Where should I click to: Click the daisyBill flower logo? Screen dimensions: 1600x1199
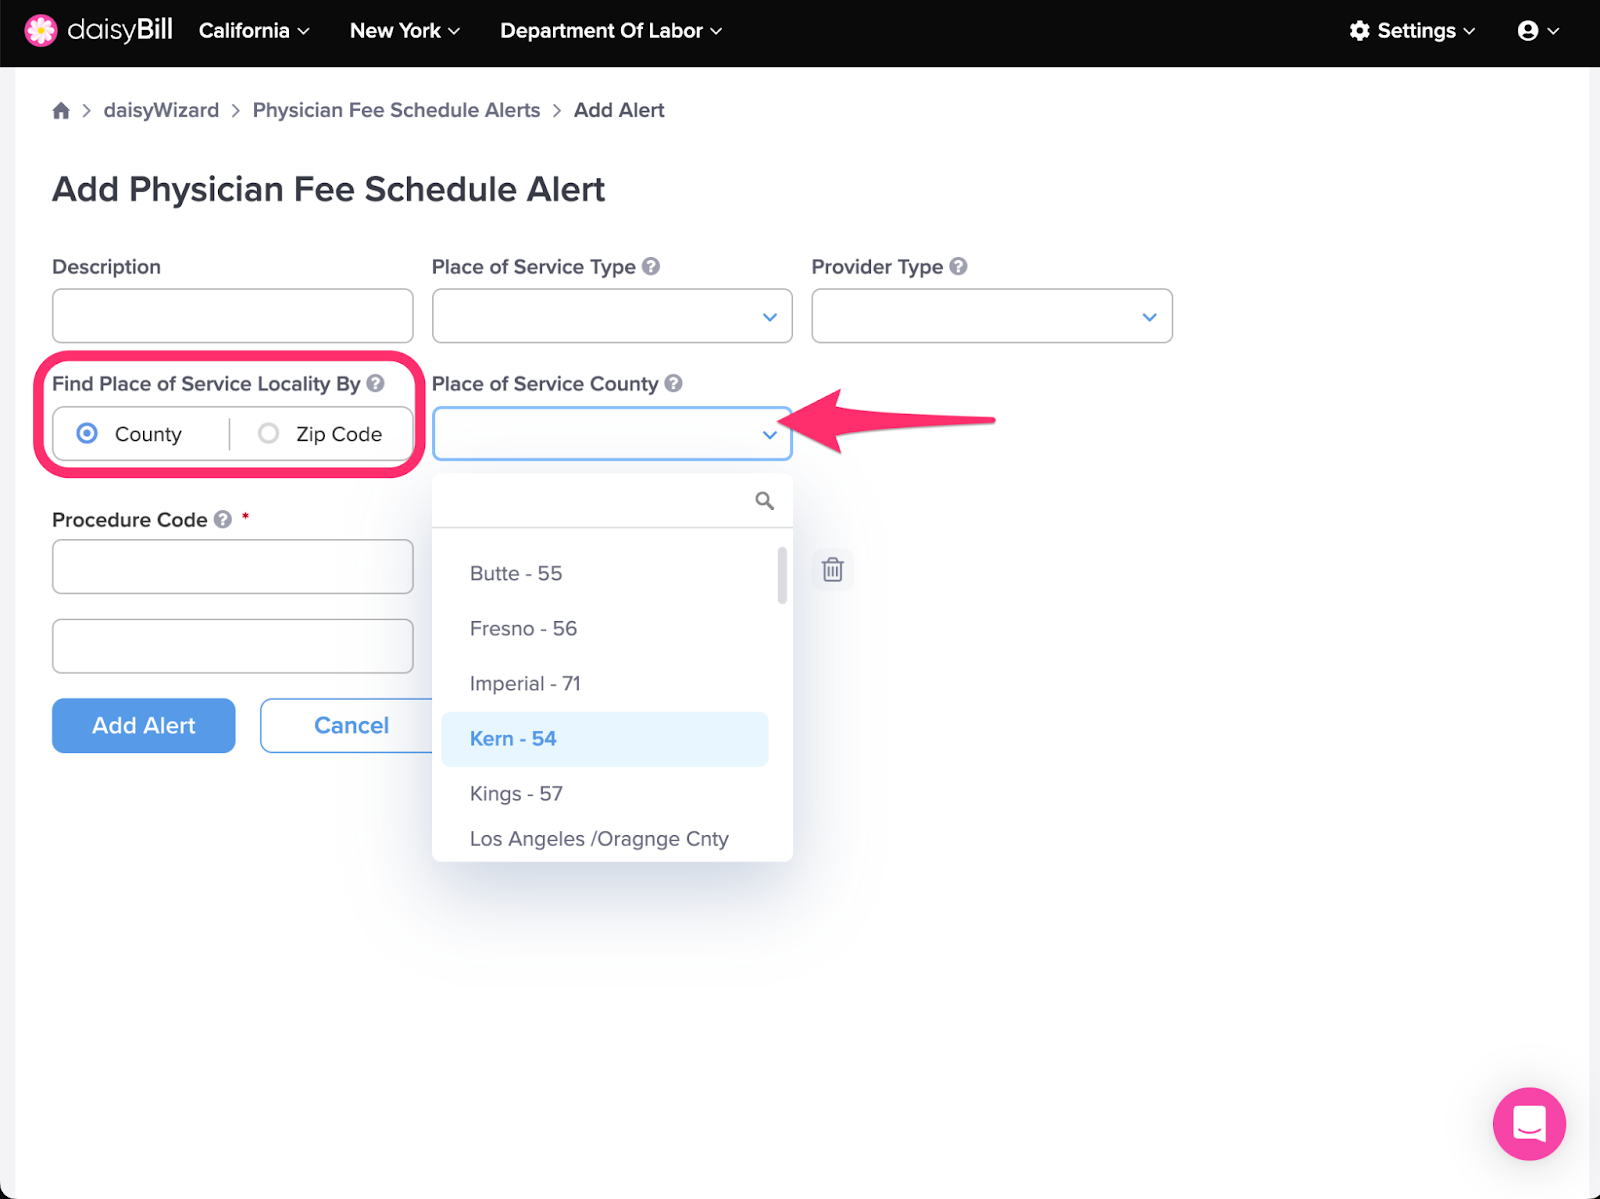[41, 31]
